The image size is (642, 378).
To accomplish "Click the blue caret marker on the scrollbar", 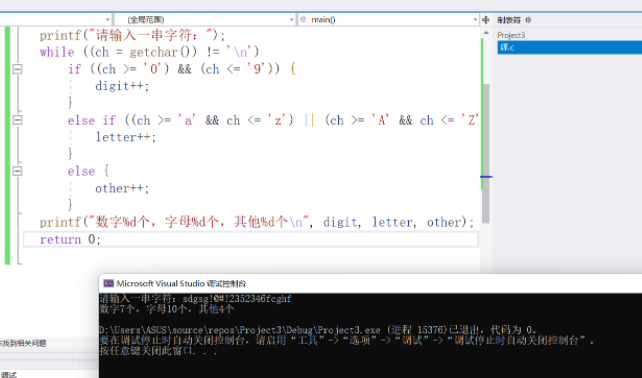I will tap(486, 177).
